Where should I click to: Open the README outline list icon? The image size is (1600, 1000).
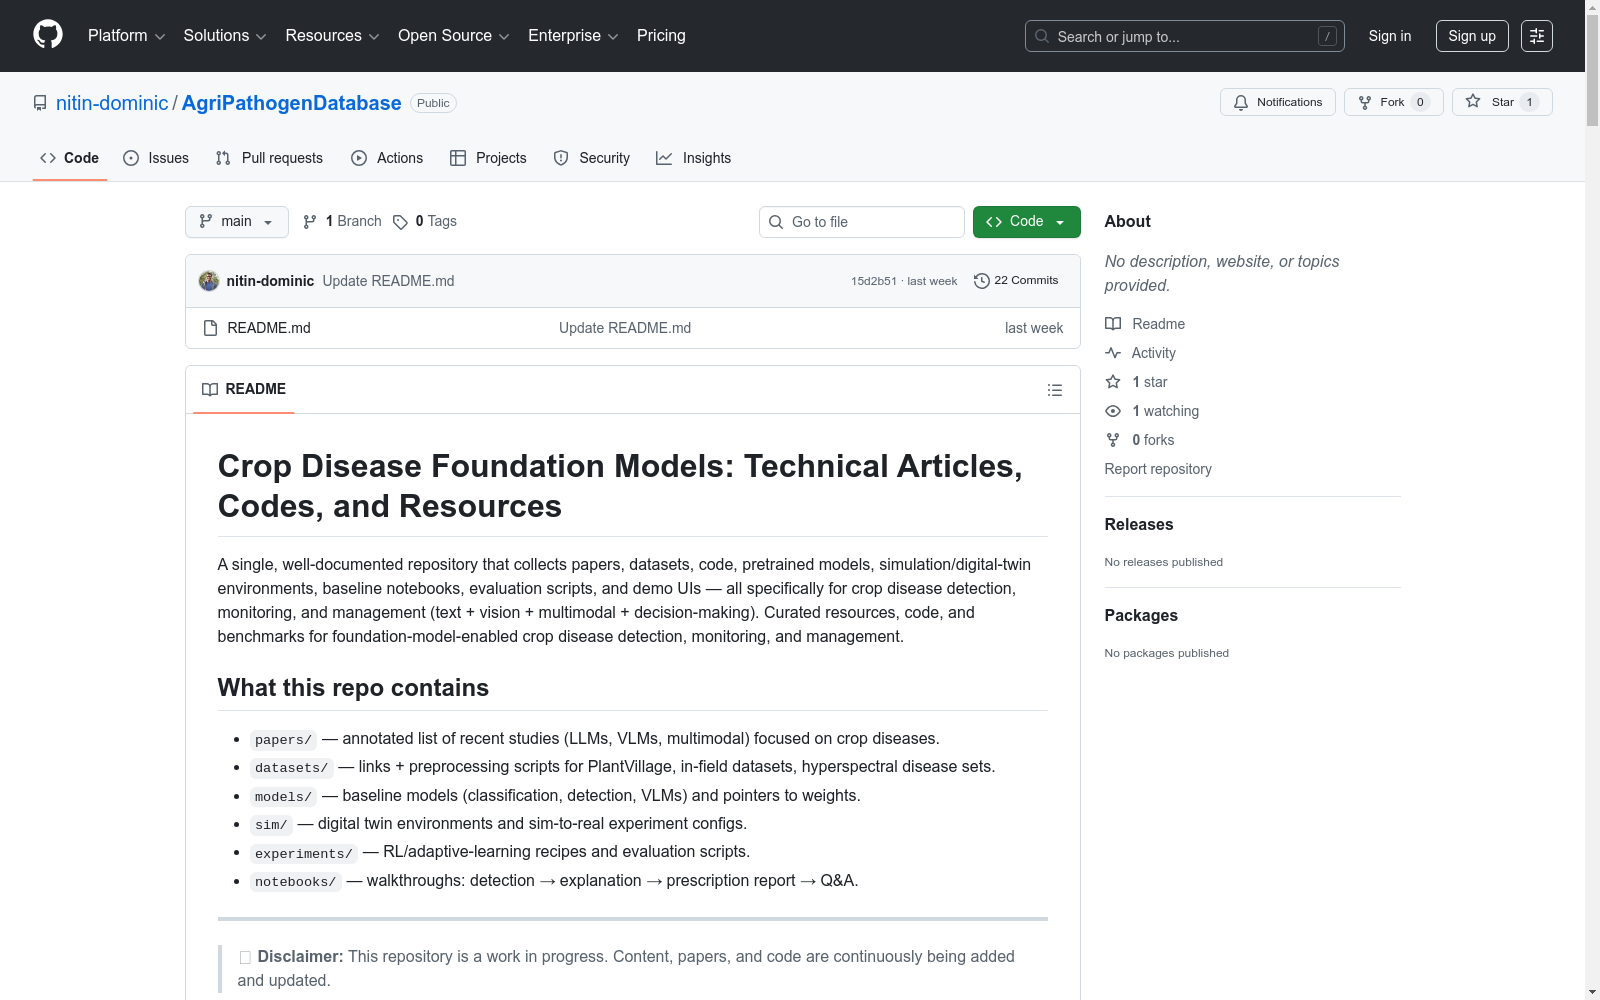pyautogui.click(x=1054, y=390)
